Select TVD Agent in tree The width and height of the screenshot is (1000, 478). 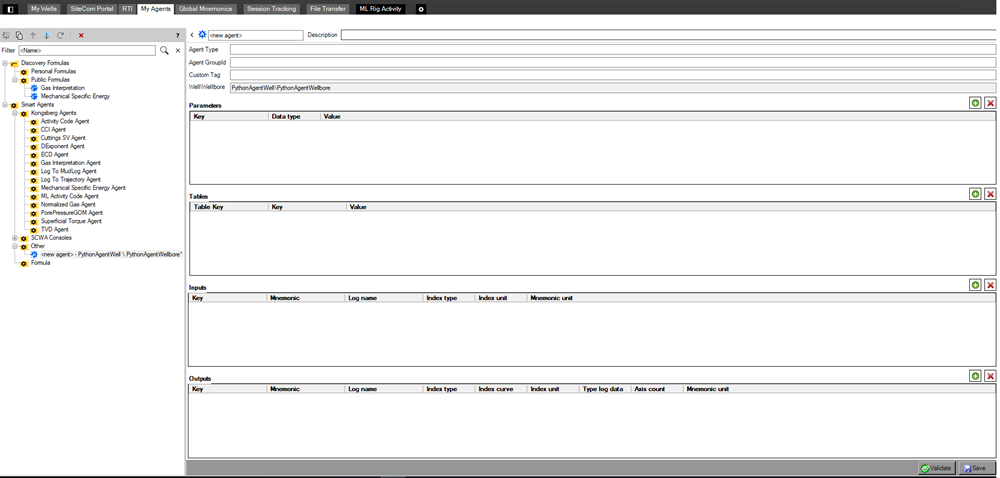coord(54,229)
